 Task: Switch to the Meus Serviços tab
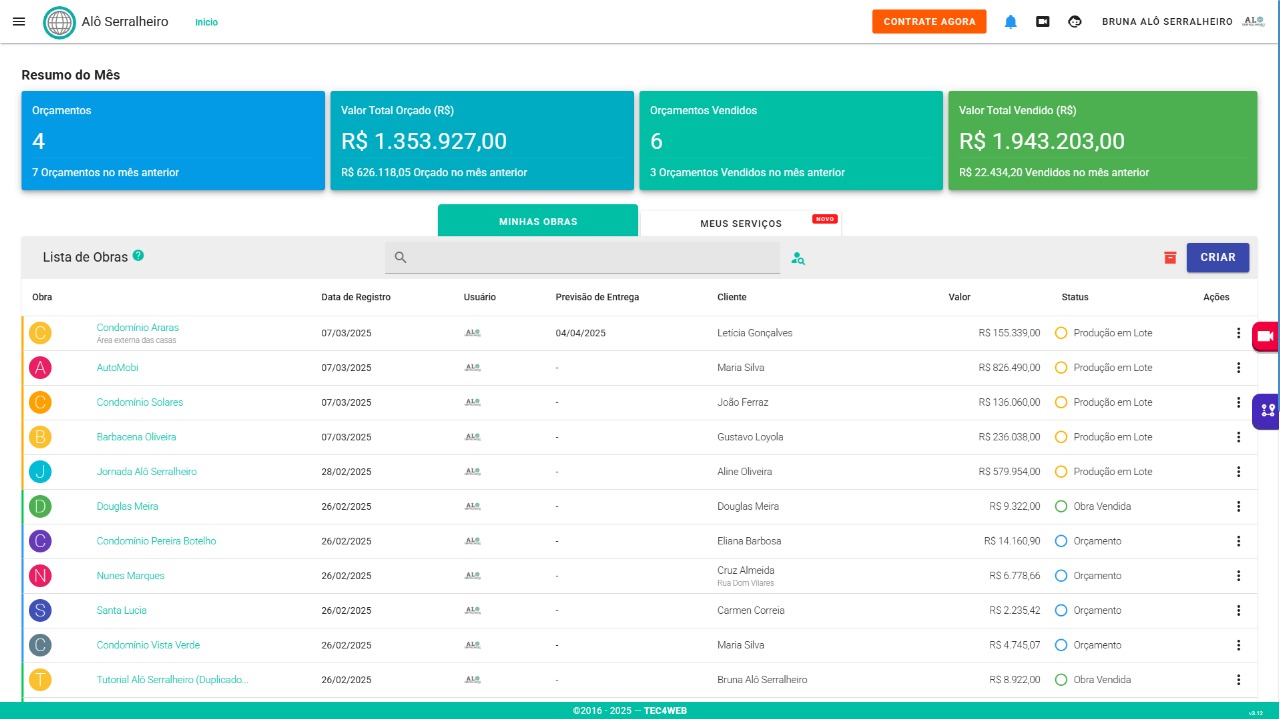[x=741, y=223]
